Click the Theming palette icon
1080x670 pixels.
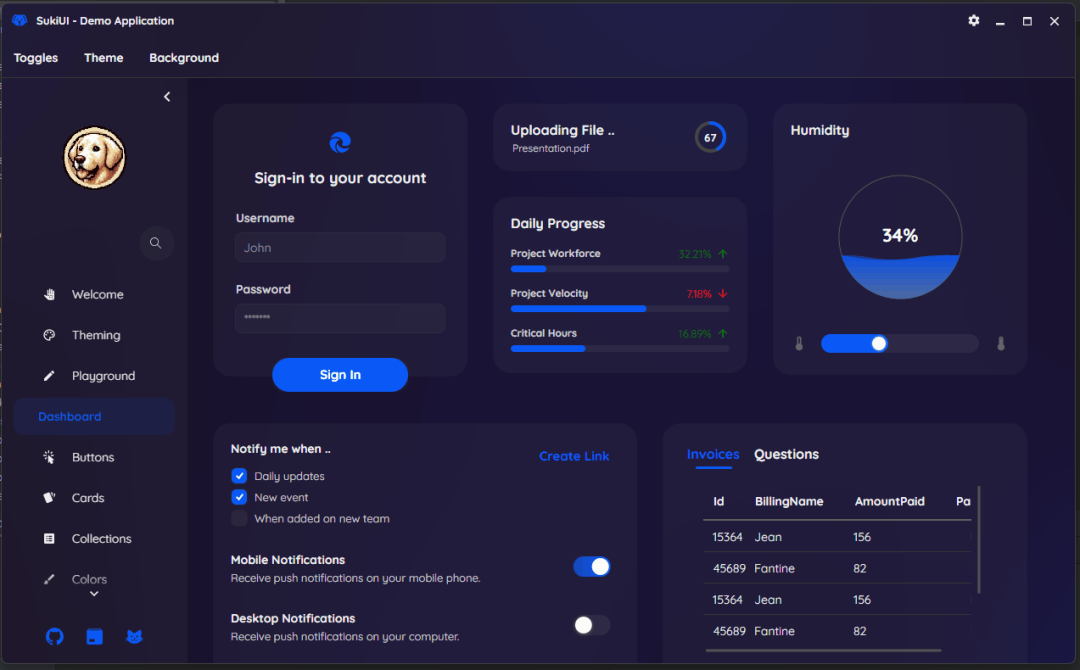(49, 335)
